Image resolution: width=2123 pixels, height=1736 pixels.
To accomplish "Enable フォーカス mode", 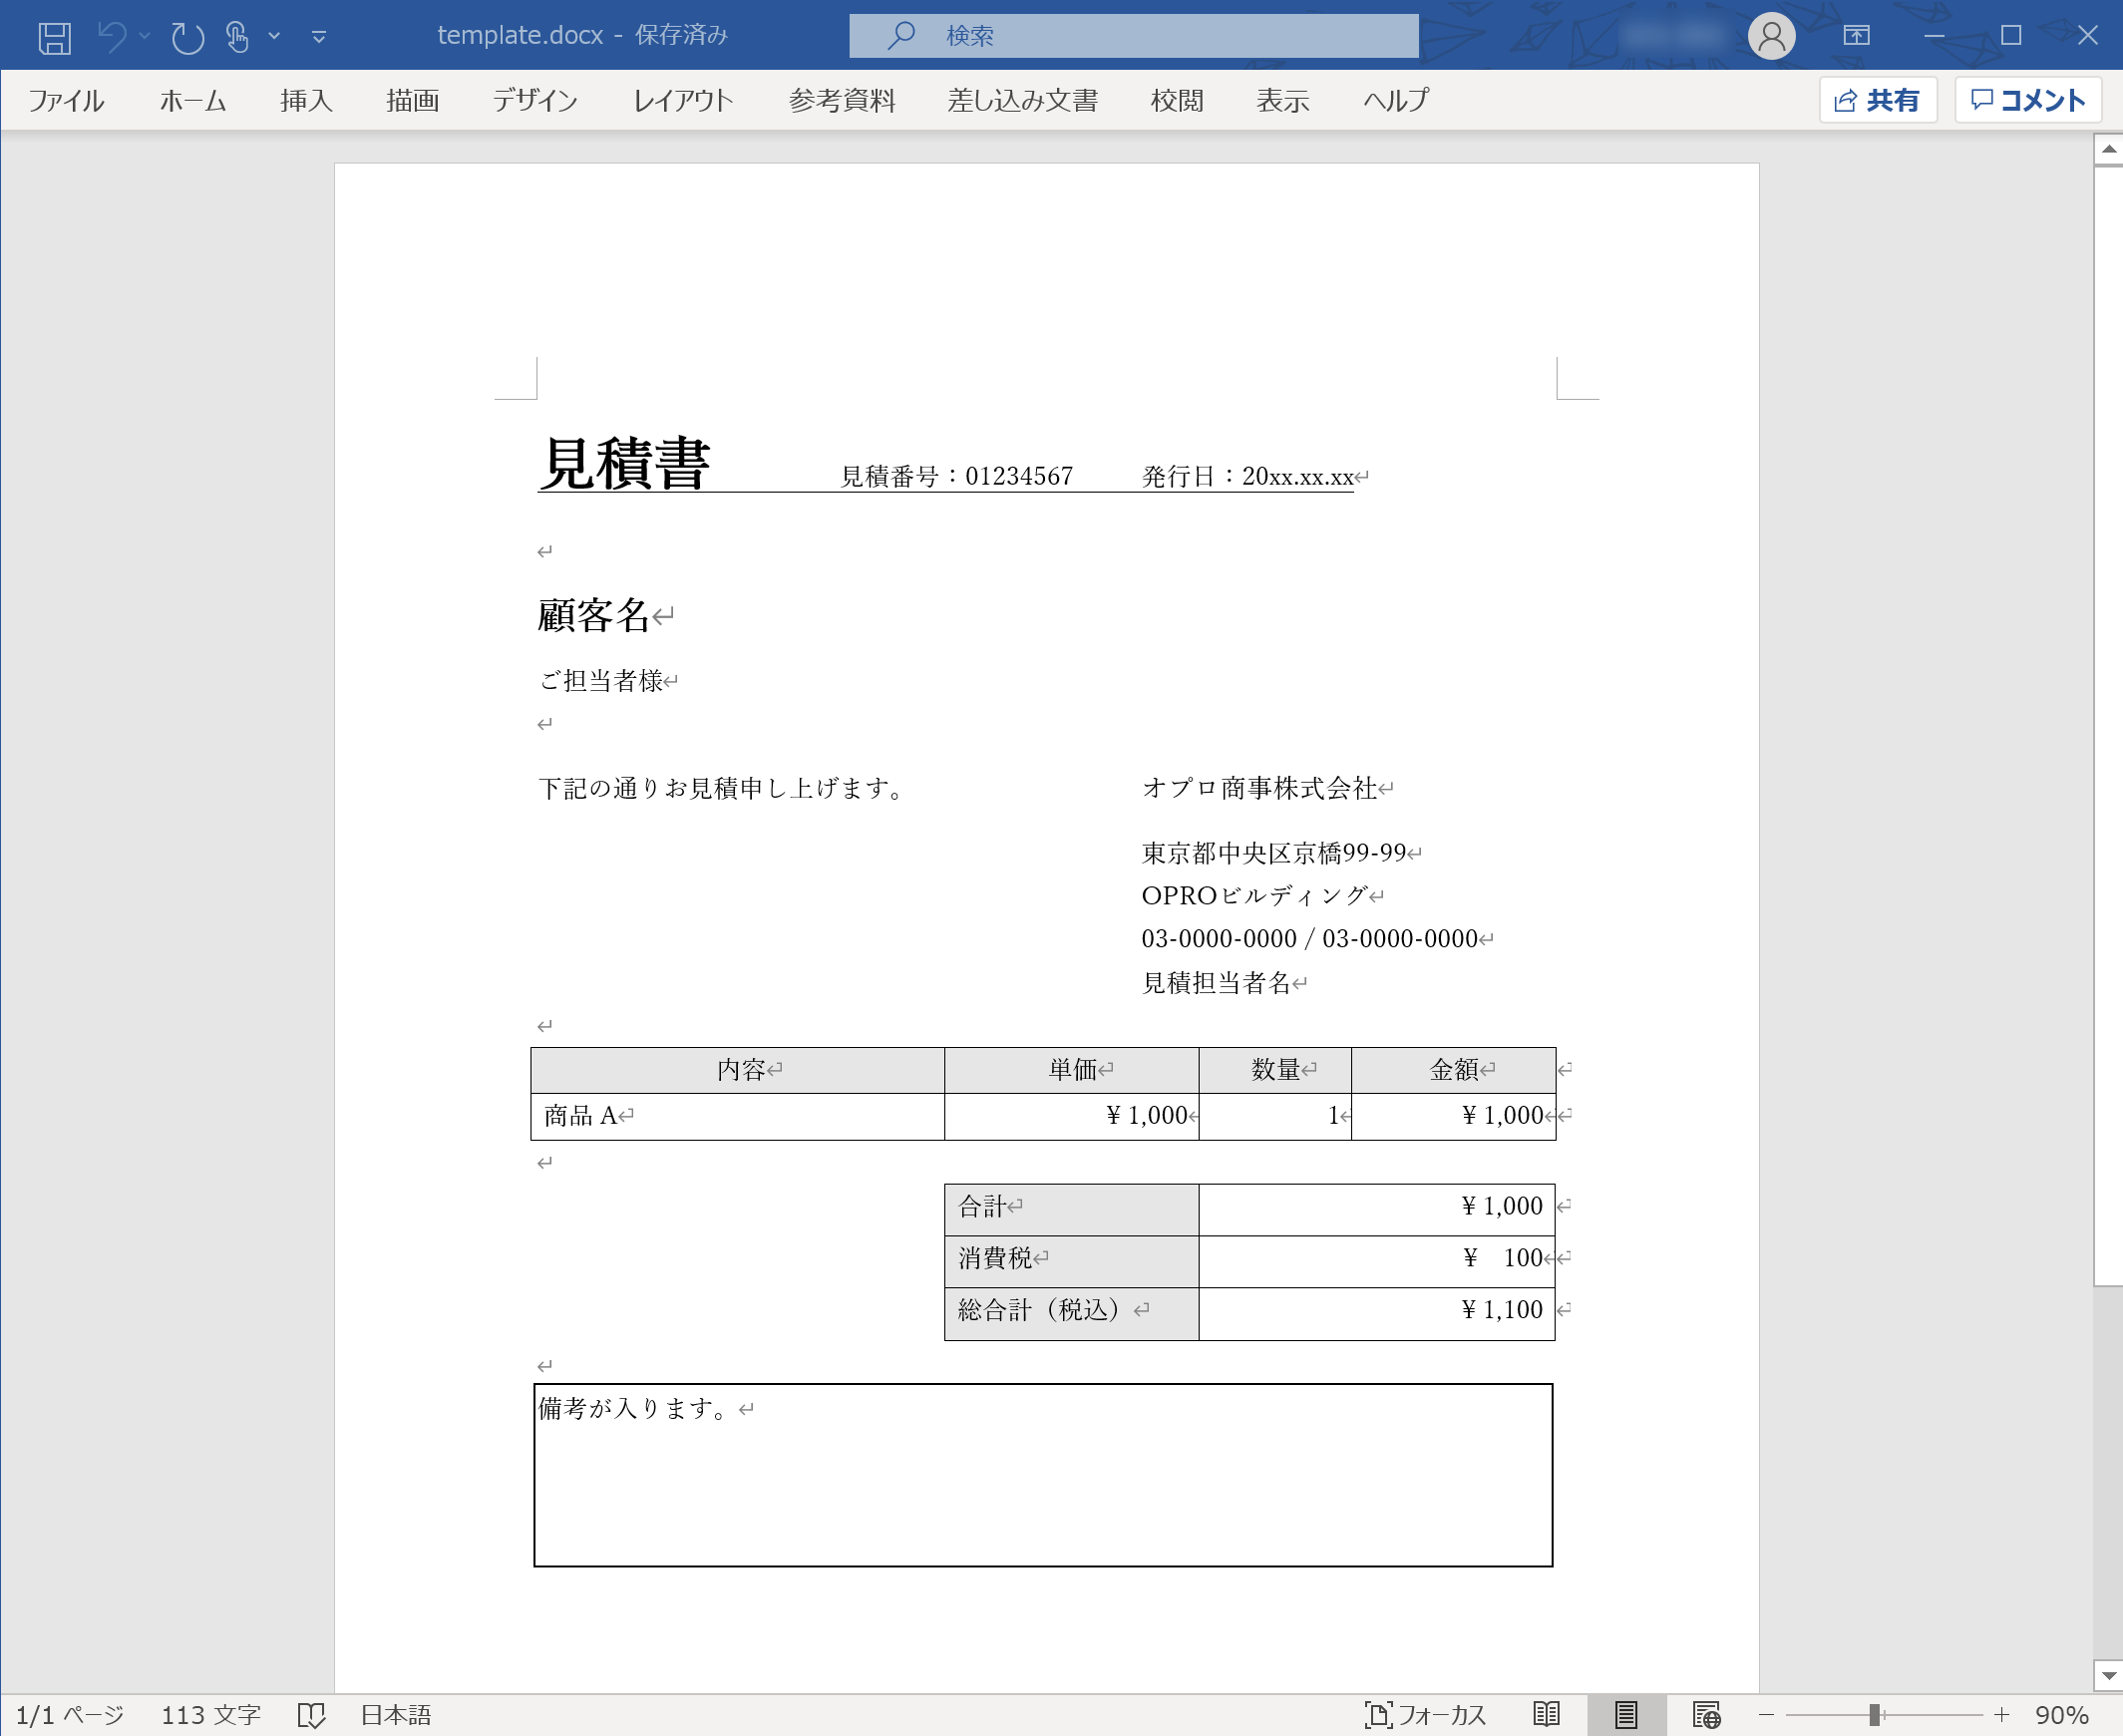I will (x=1426, y=1716).
